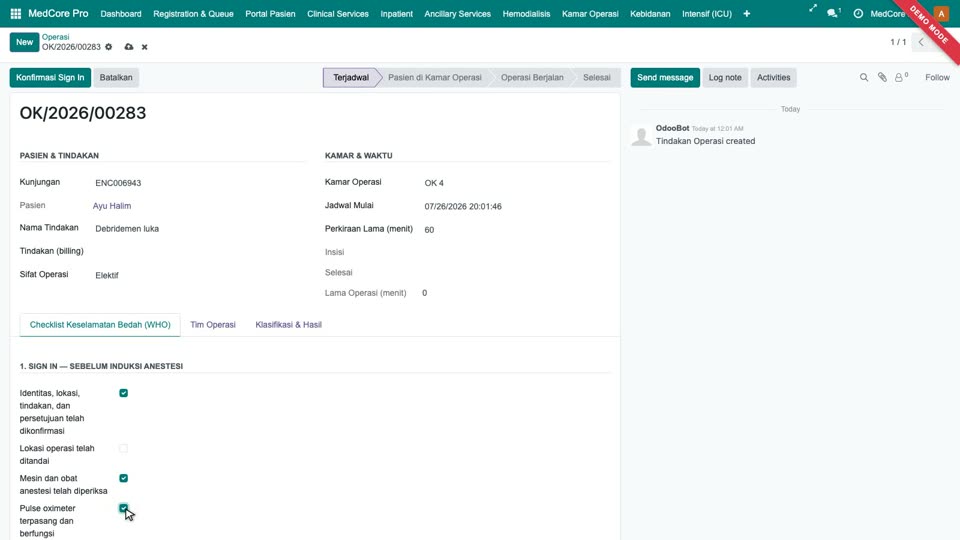960x540 pixels.
Task: Switch to Klasifikasi & Hasil tab
Action: click(x=288, y=324)
